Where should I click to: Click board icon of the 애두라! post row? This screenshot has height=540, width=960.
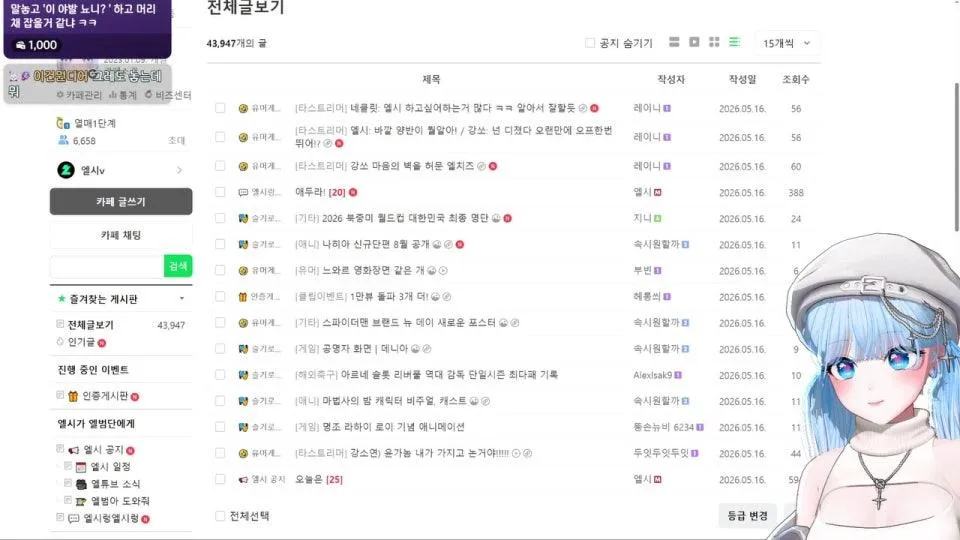pyautogui.click(x=243, y=192)
